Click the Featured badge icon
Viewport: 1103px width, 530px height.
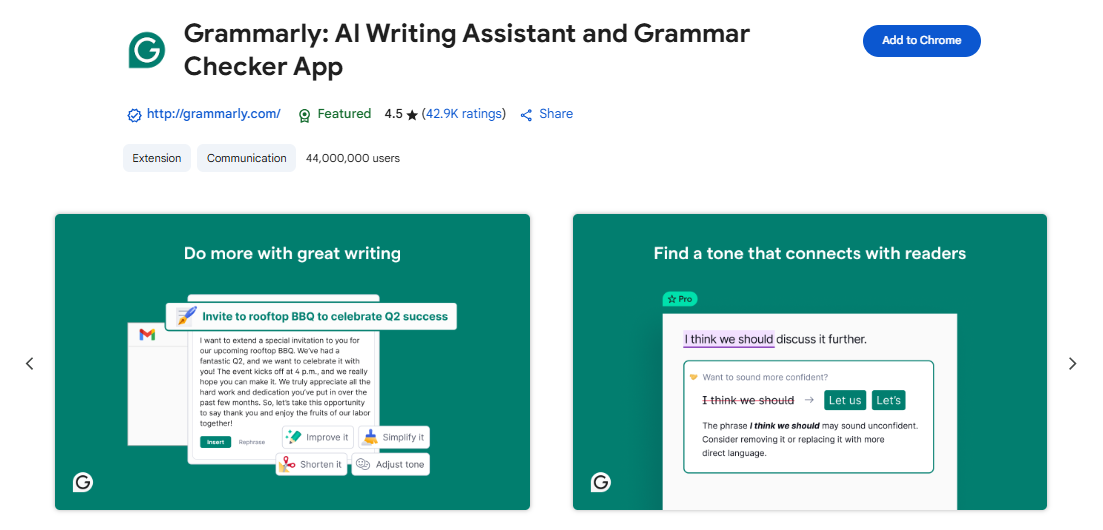click(x=305, y=115)
